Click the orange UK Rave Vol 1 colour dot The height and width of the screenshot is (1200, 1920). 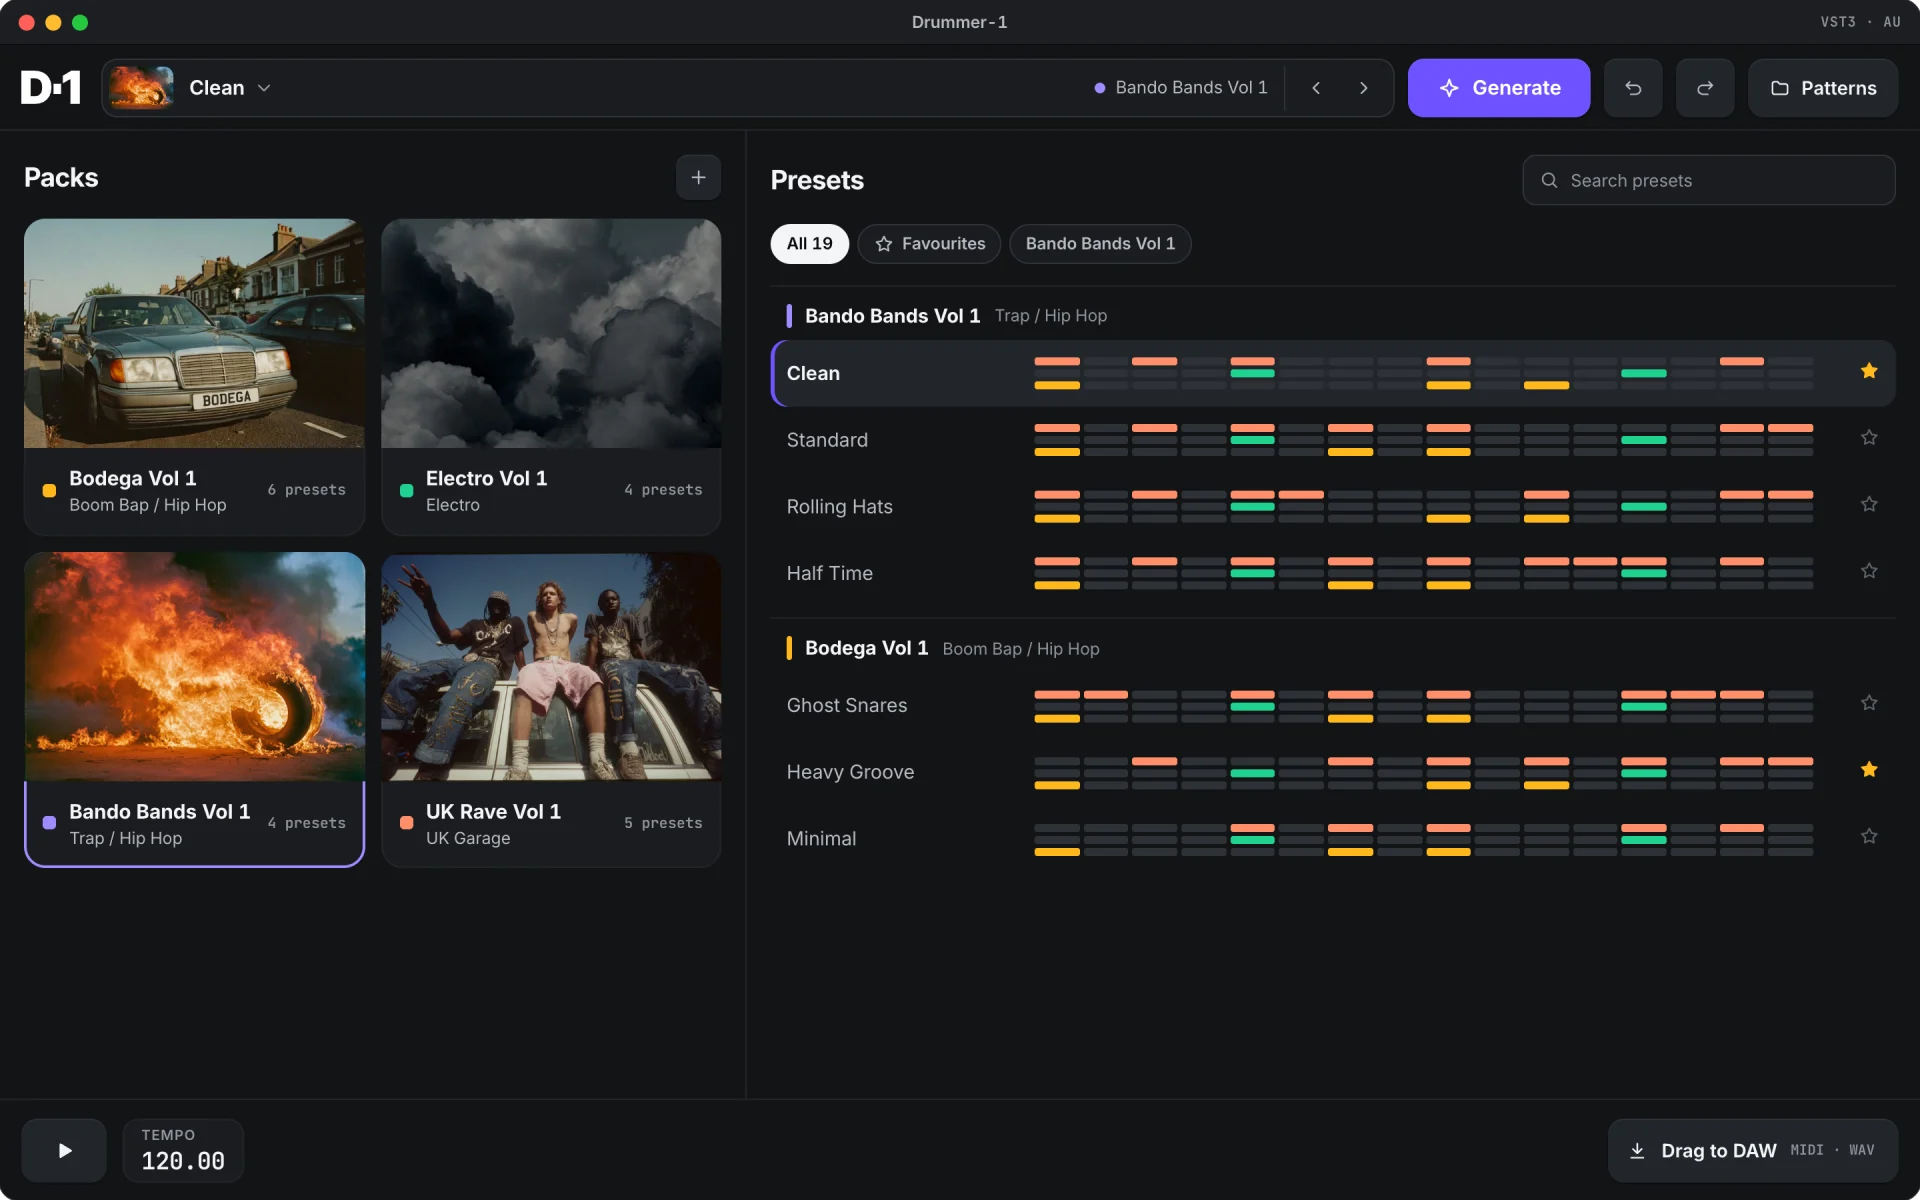(406, 823)
